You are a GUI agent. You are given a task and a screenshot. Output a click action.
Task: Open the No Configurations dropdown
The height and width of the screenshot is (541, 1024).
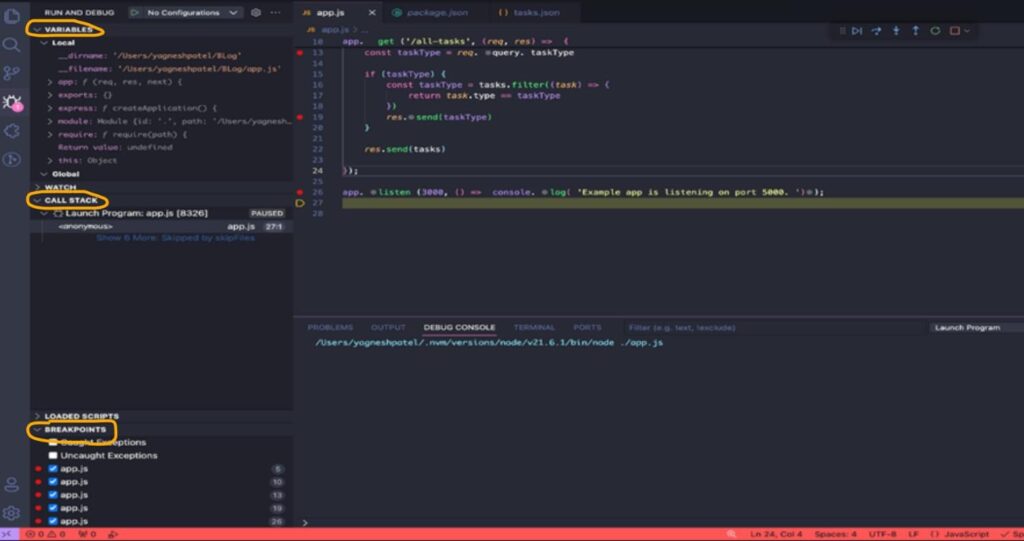(186, 13)
